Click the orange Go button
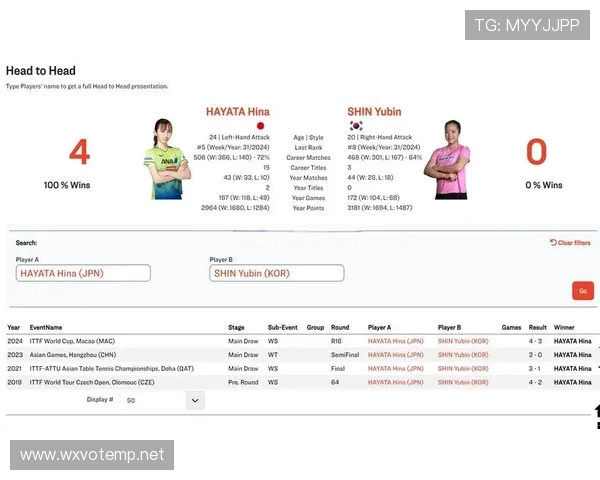This screenshot has width=600, height=480. (583, 291)
